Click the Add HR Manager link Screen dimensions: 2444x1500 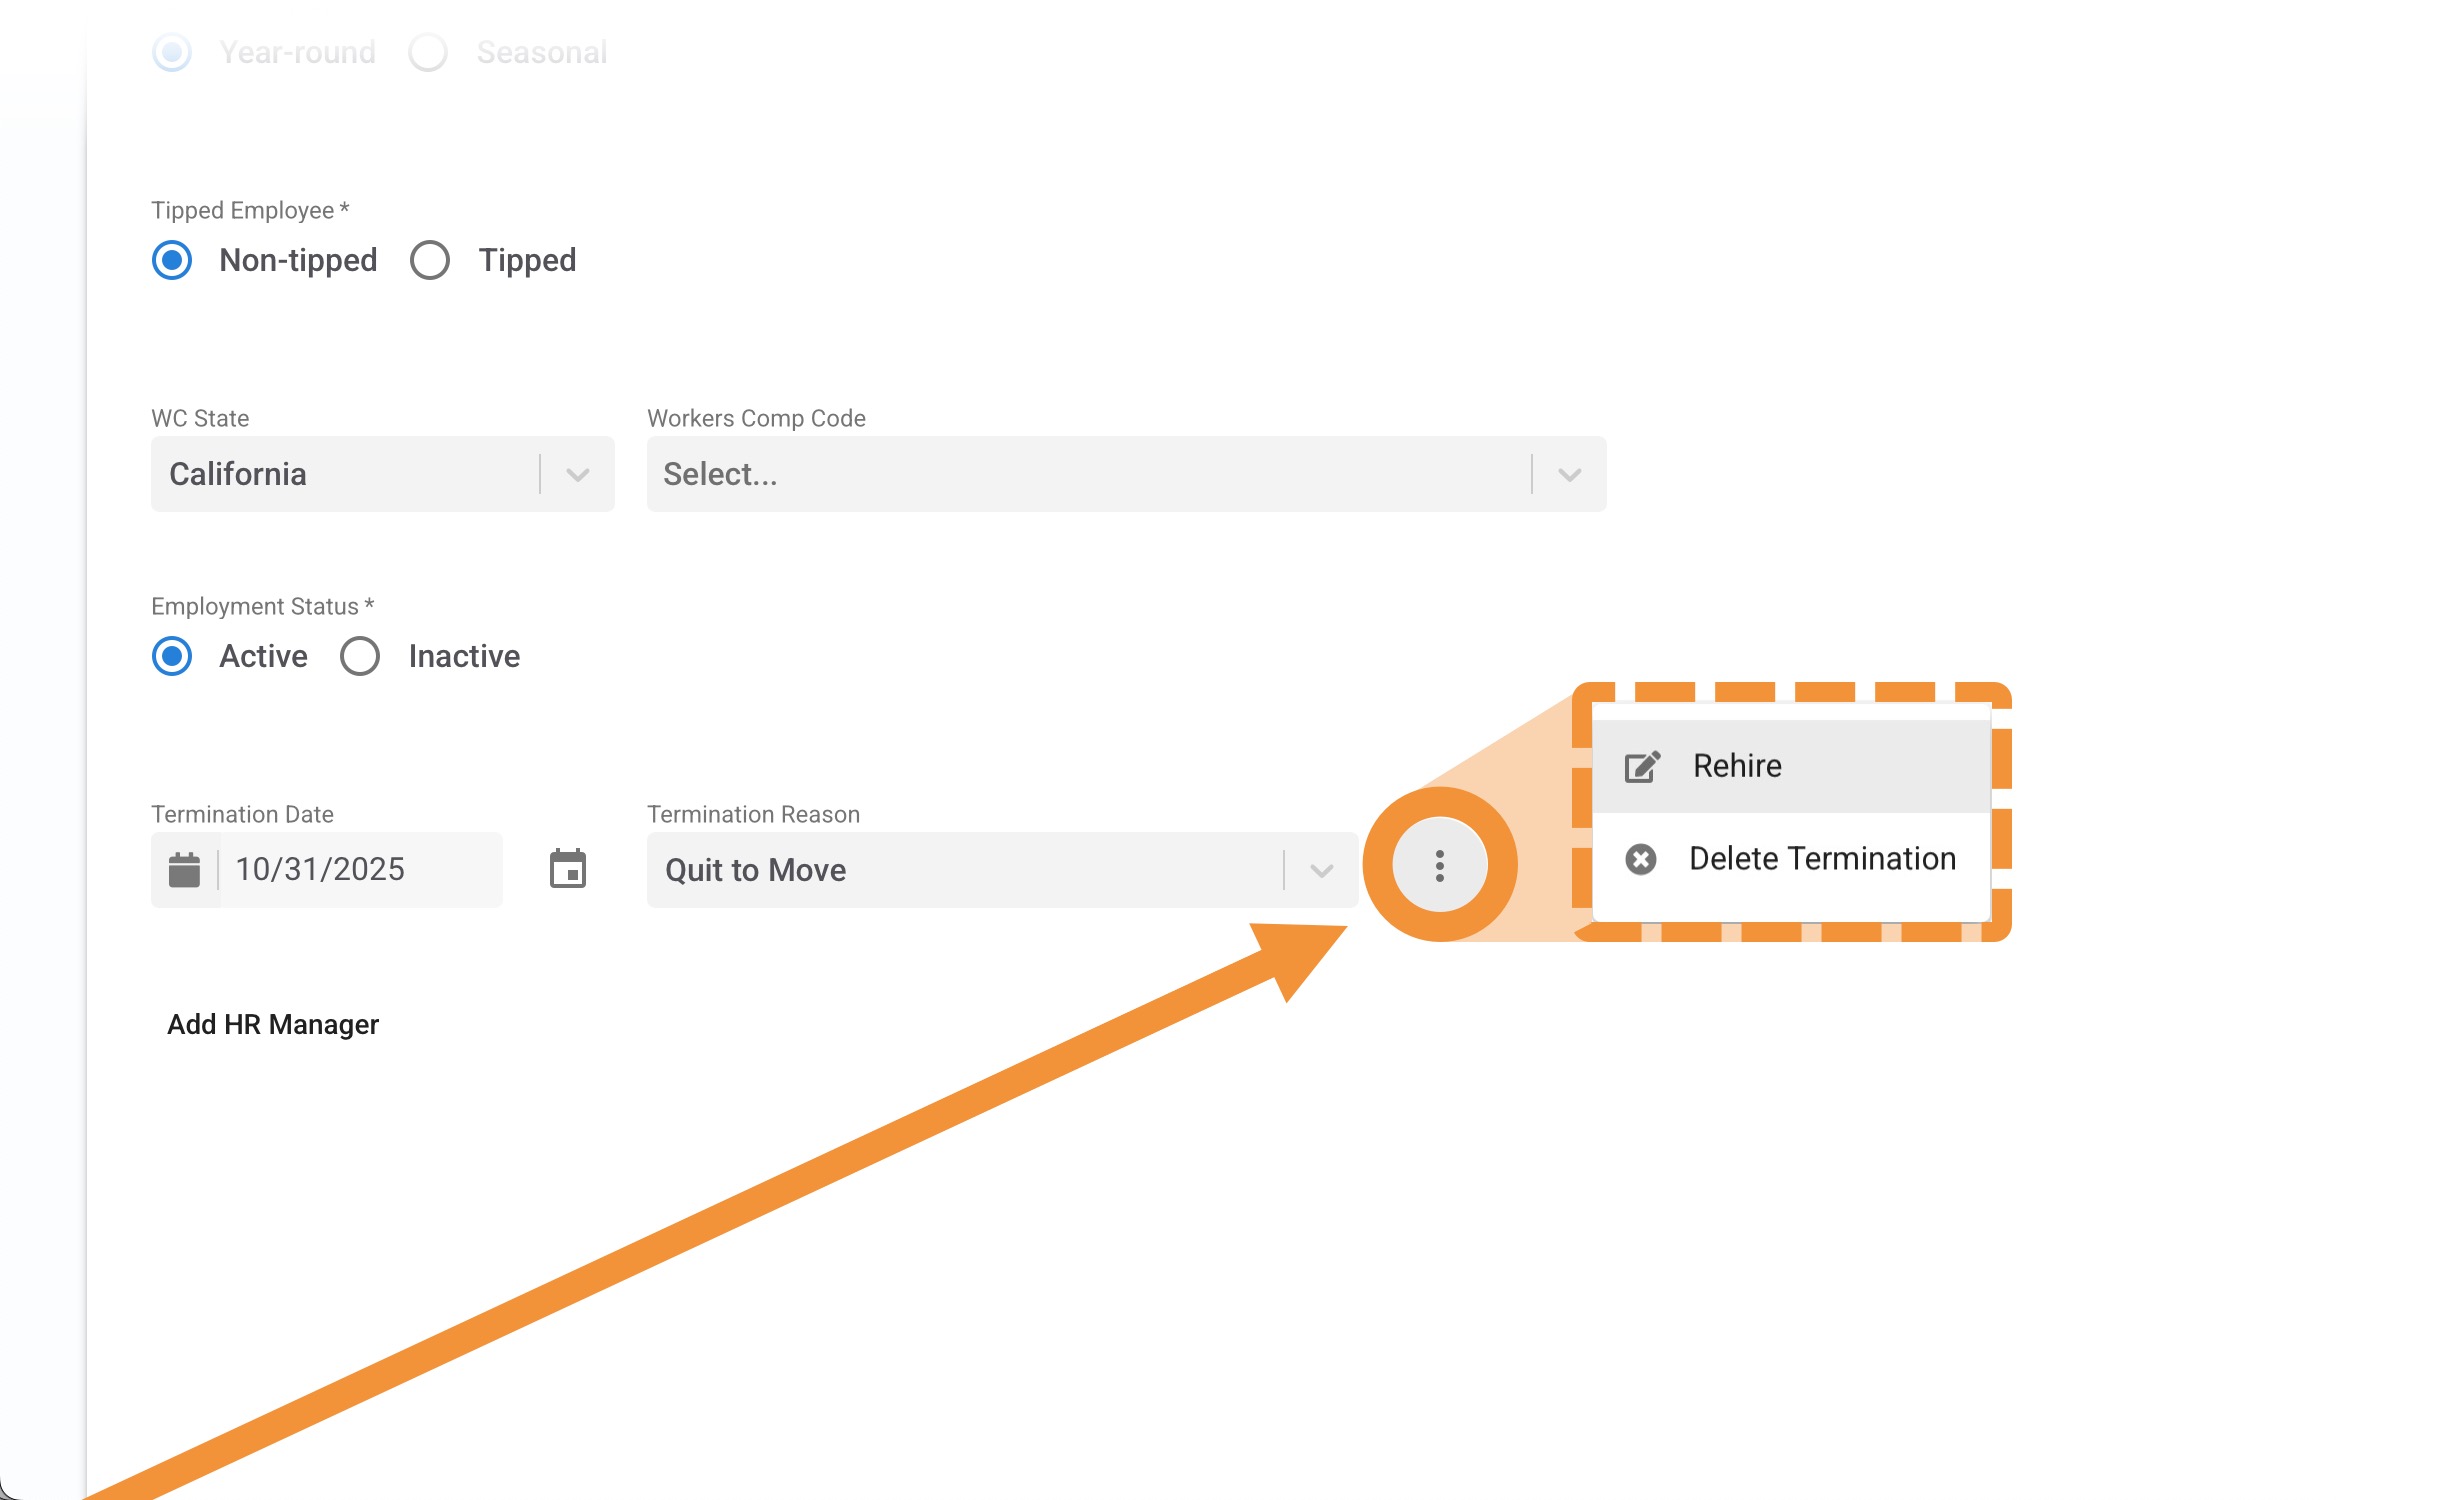pos(272,1024)
